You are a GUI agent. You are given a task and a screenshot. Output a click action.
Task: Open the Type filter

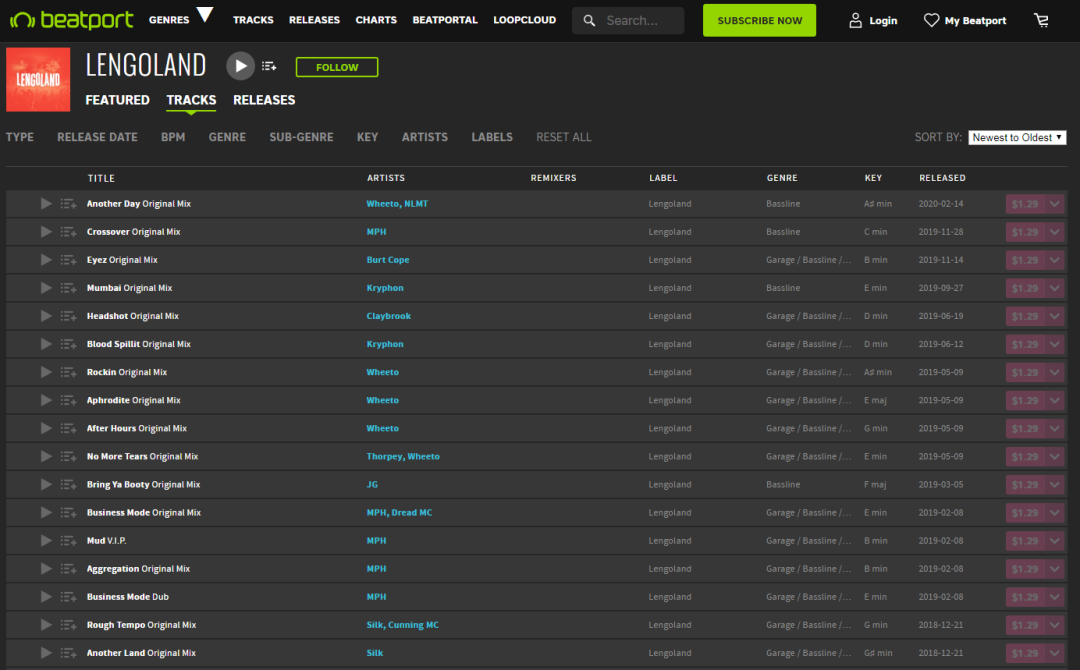tap(20, 137)
